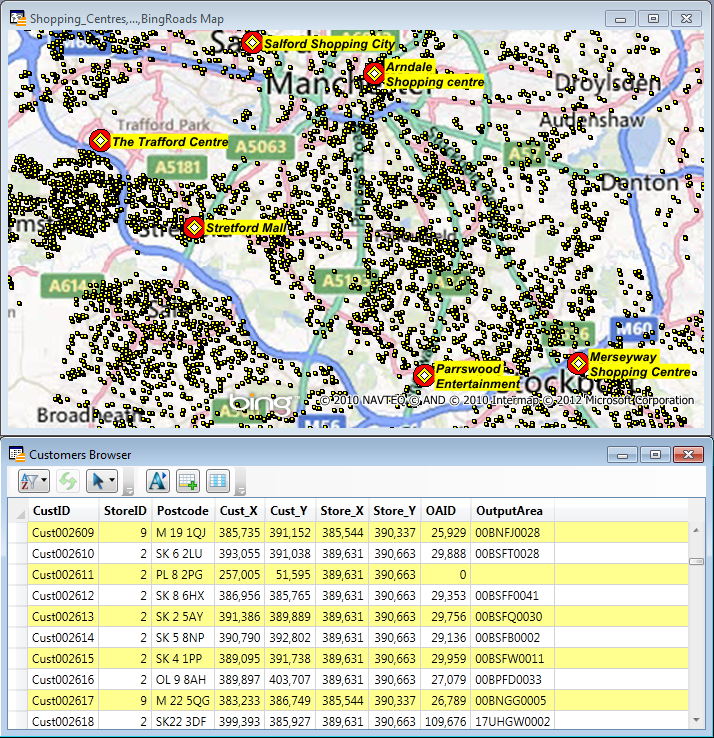Click the browser scrollbar up arrow

point(696,530)
